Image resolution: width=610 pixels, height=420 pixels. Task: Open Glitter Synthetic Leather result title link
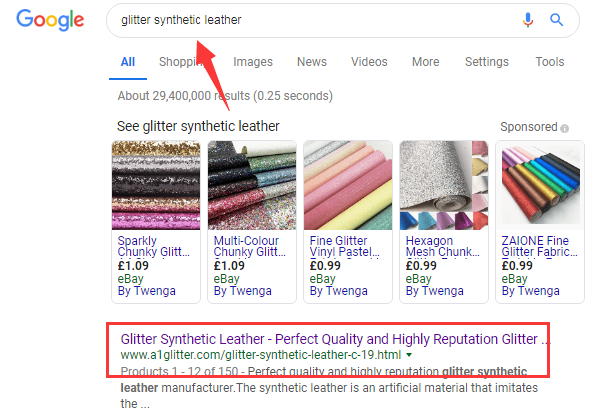(x=335, y=339)
